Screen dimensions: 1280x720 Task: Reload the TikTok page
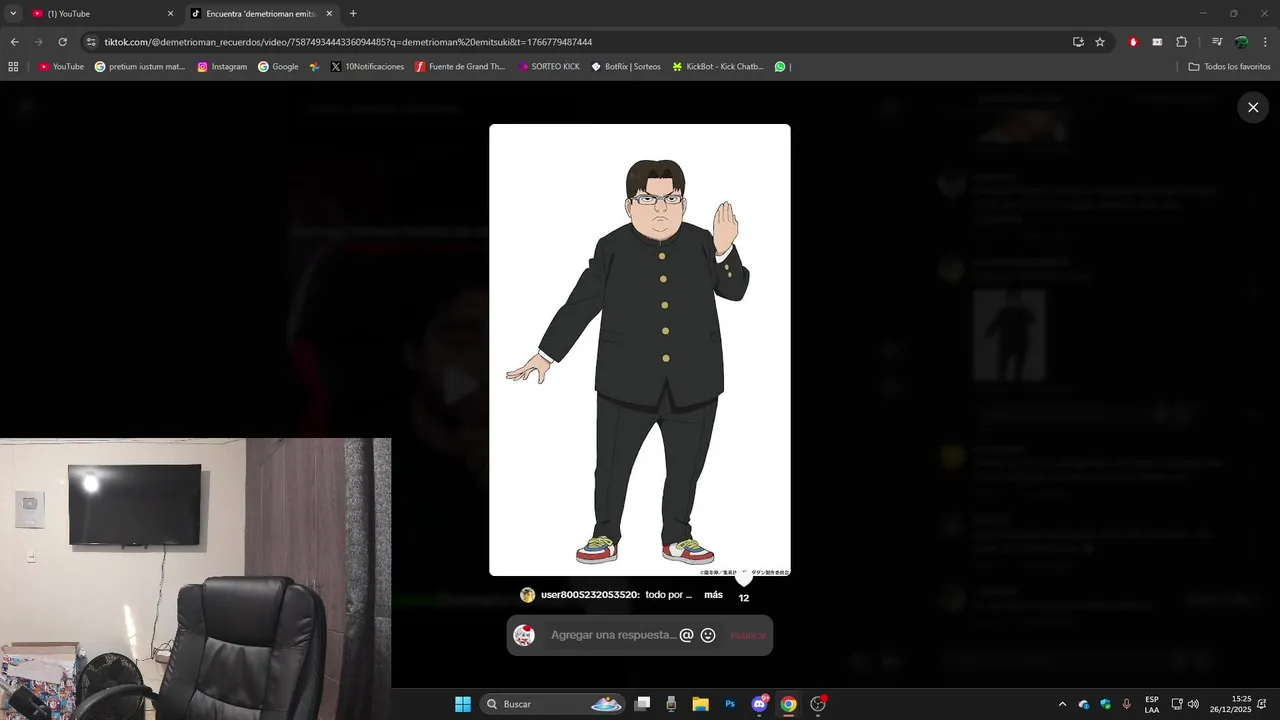[63, 42]
